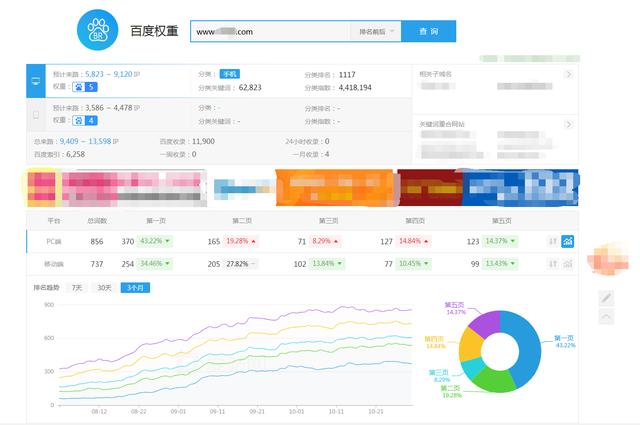Screen dimensions: 640x425
Task: Select the PC desktop monitor icon
Action: point(37,80)
